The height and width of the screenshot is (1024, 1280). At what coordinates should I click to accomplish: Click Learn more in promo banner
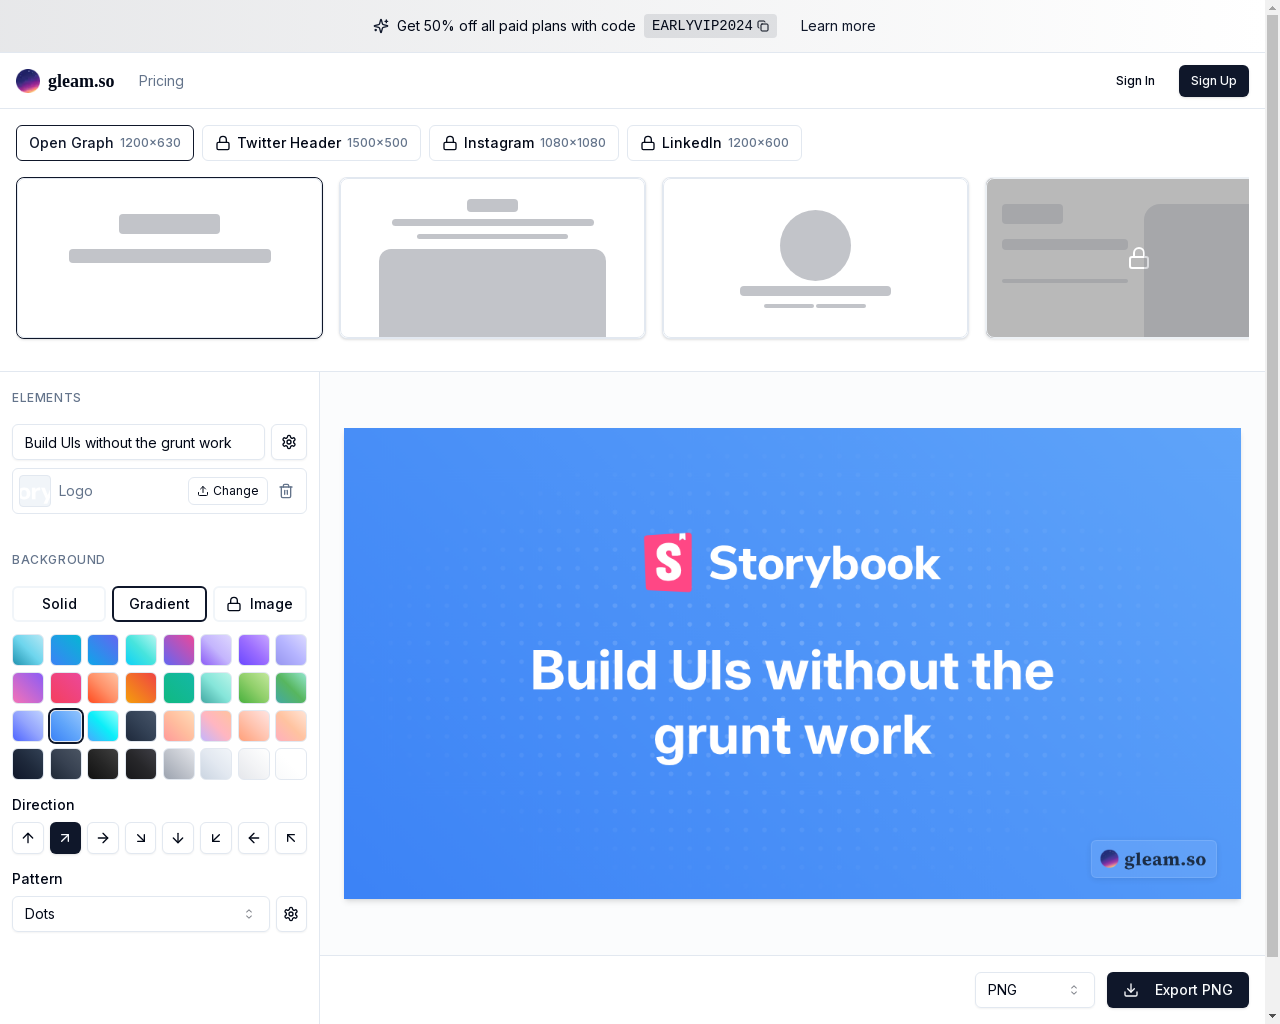838,26
